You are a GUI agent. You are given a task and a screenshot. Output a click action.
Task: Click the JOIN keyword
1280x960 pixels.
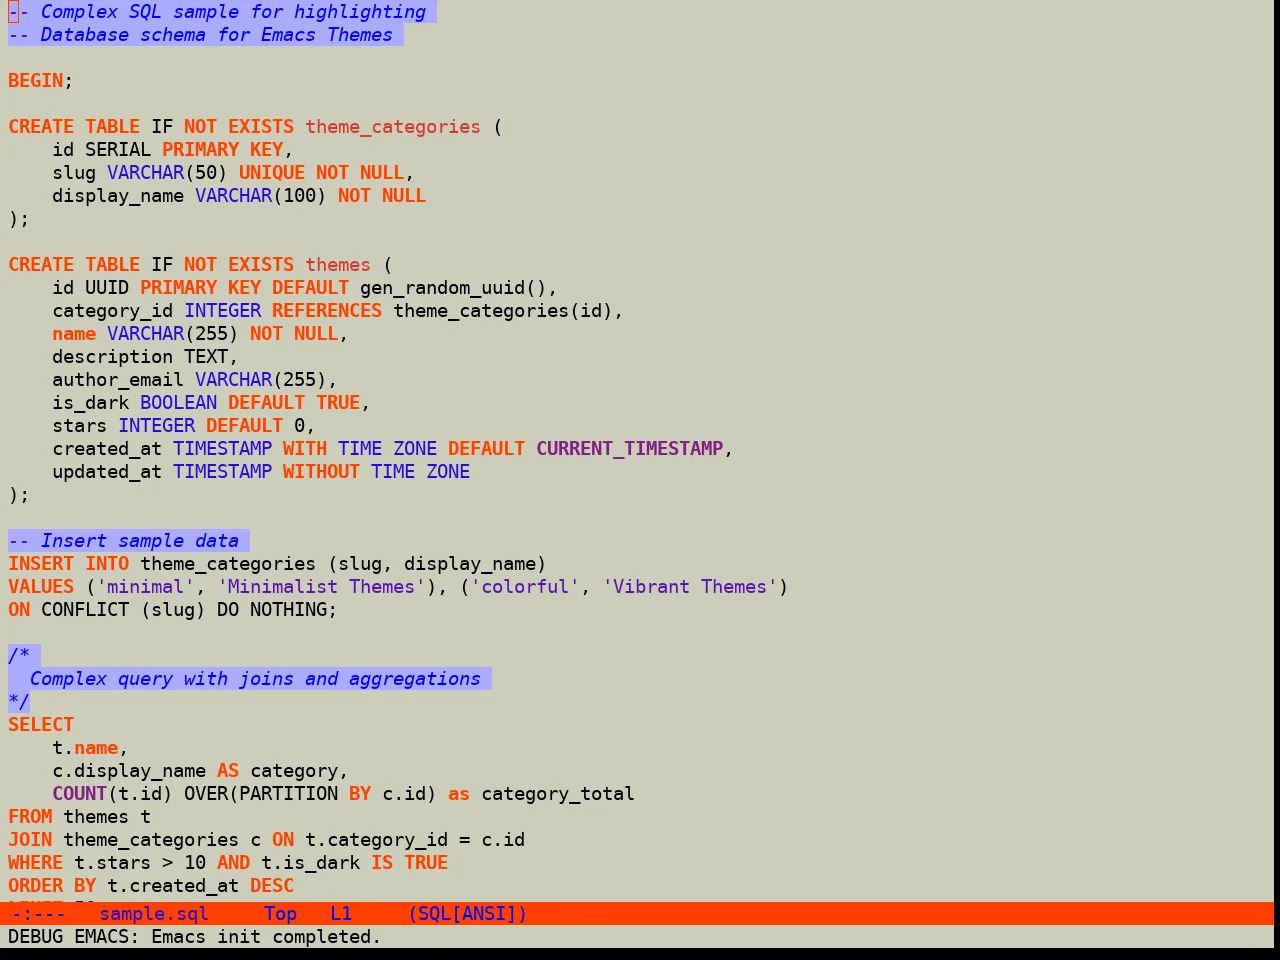[30, 840]
